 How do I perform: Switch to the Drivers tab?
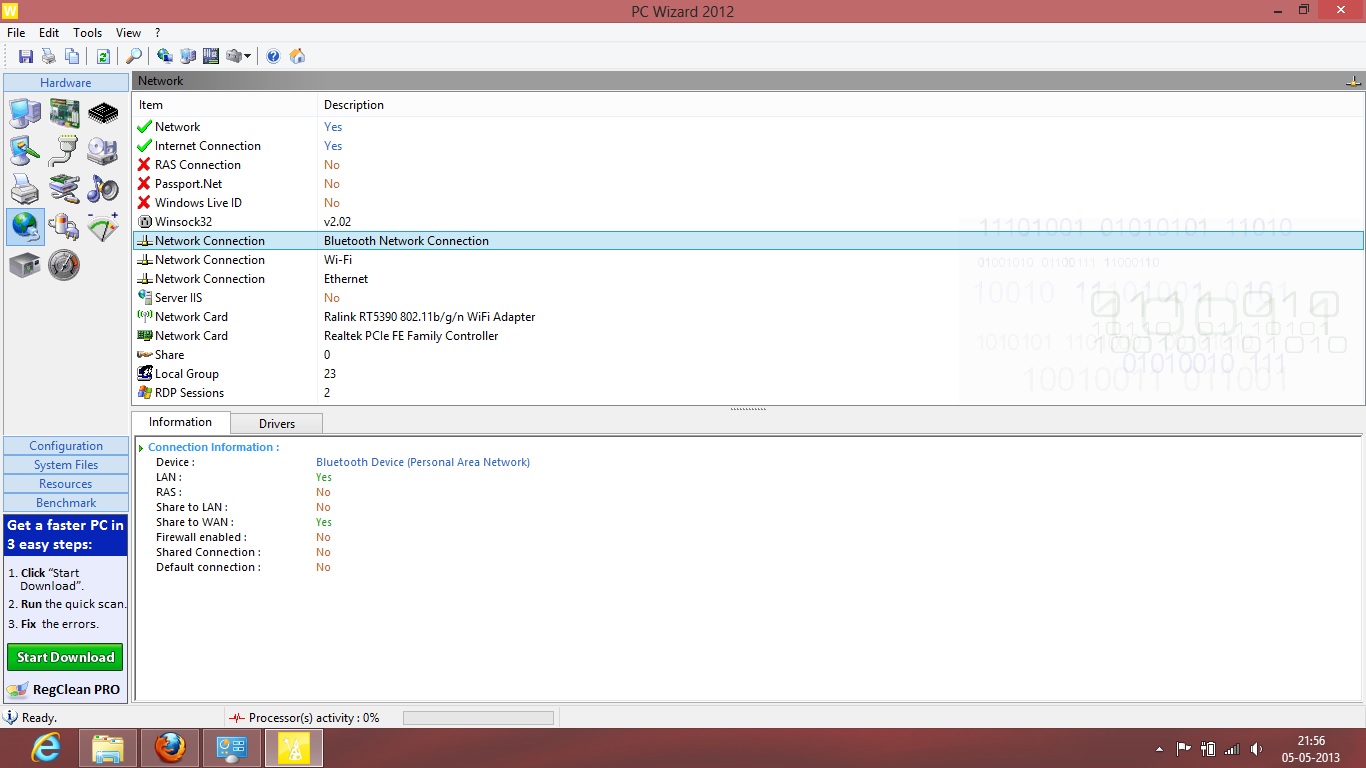point(277,424)
